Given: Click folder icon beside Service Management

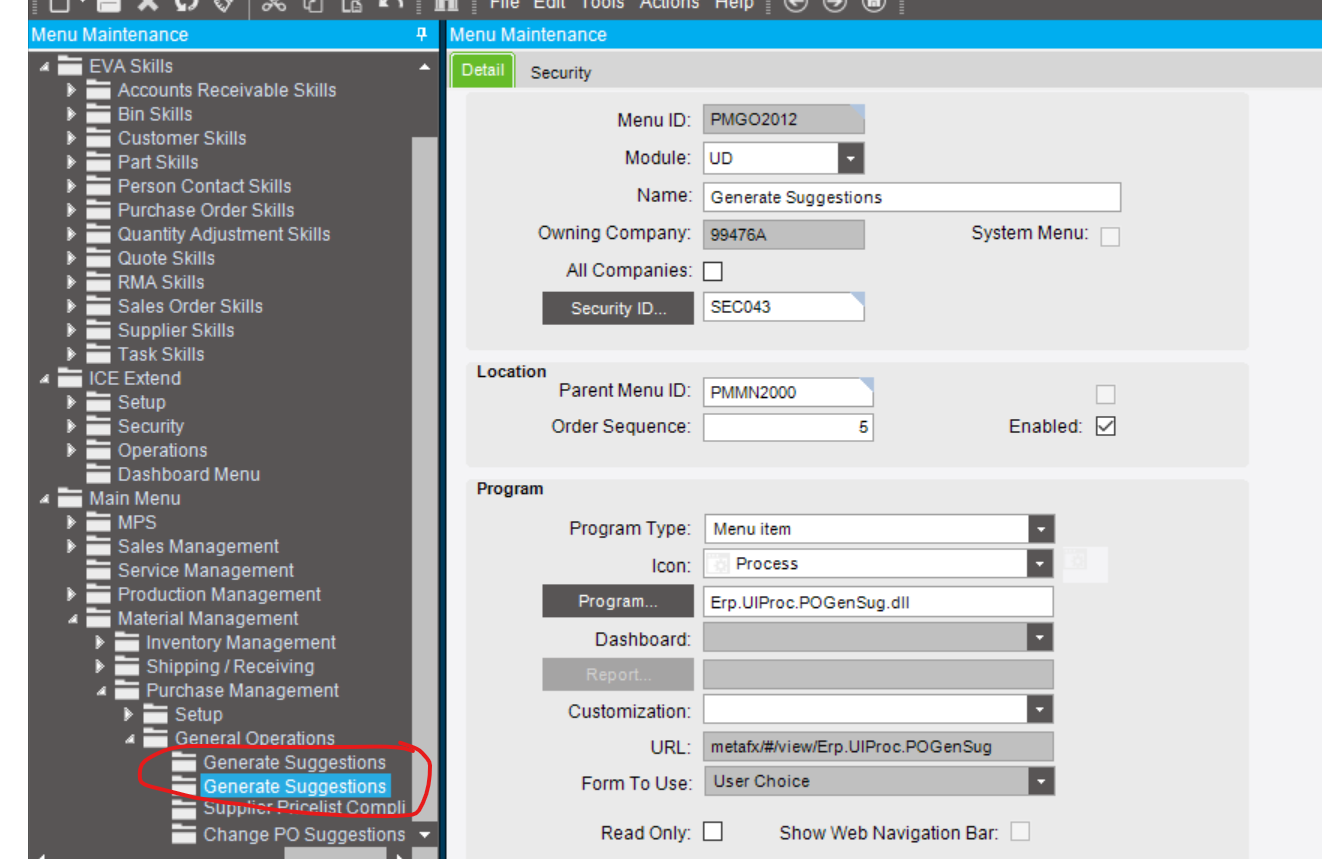Looking at the screenshot, I should tap(98, 570).
